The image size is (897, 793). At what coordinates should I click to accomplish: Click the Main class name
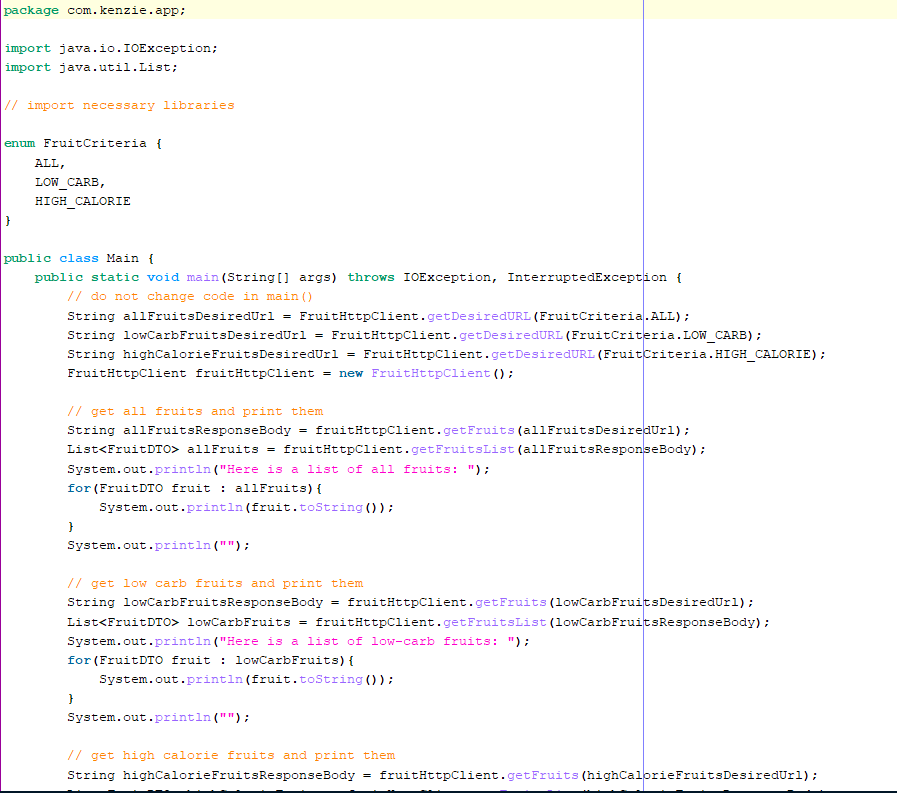[120, 257]
